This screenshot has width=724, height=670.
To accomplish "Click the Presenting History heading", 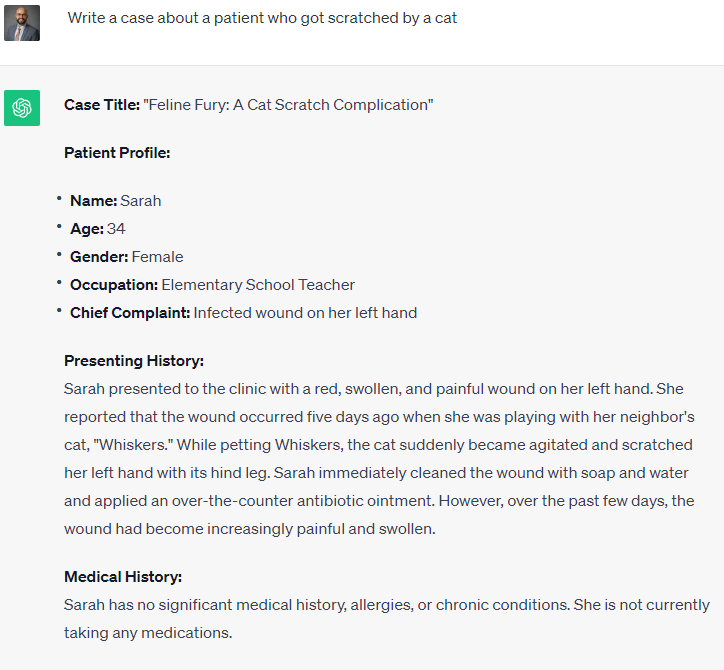I will point(134,361).
